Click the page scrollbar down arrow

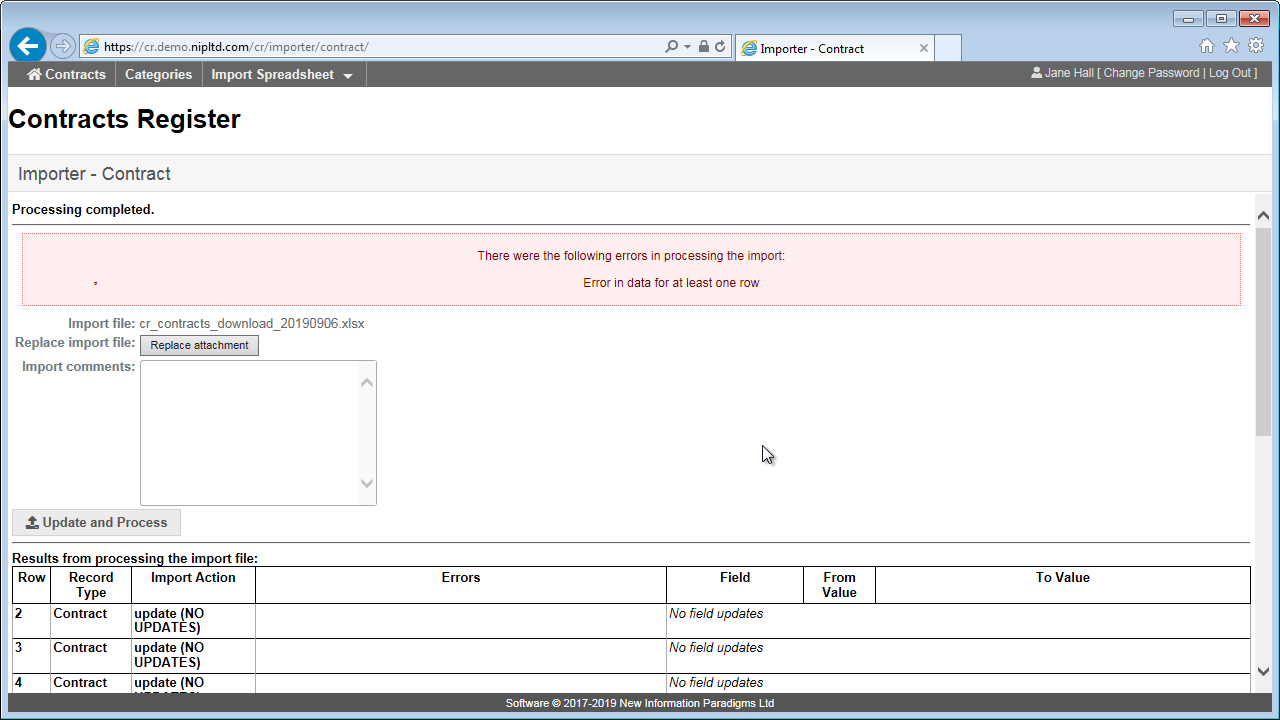tap(1262, 671)
